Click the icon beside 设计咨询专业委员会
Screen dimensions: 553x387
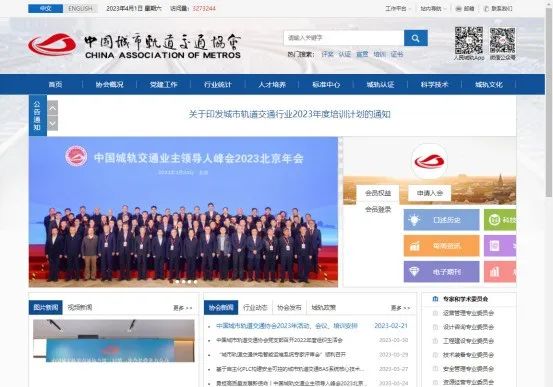coord(435,327)
